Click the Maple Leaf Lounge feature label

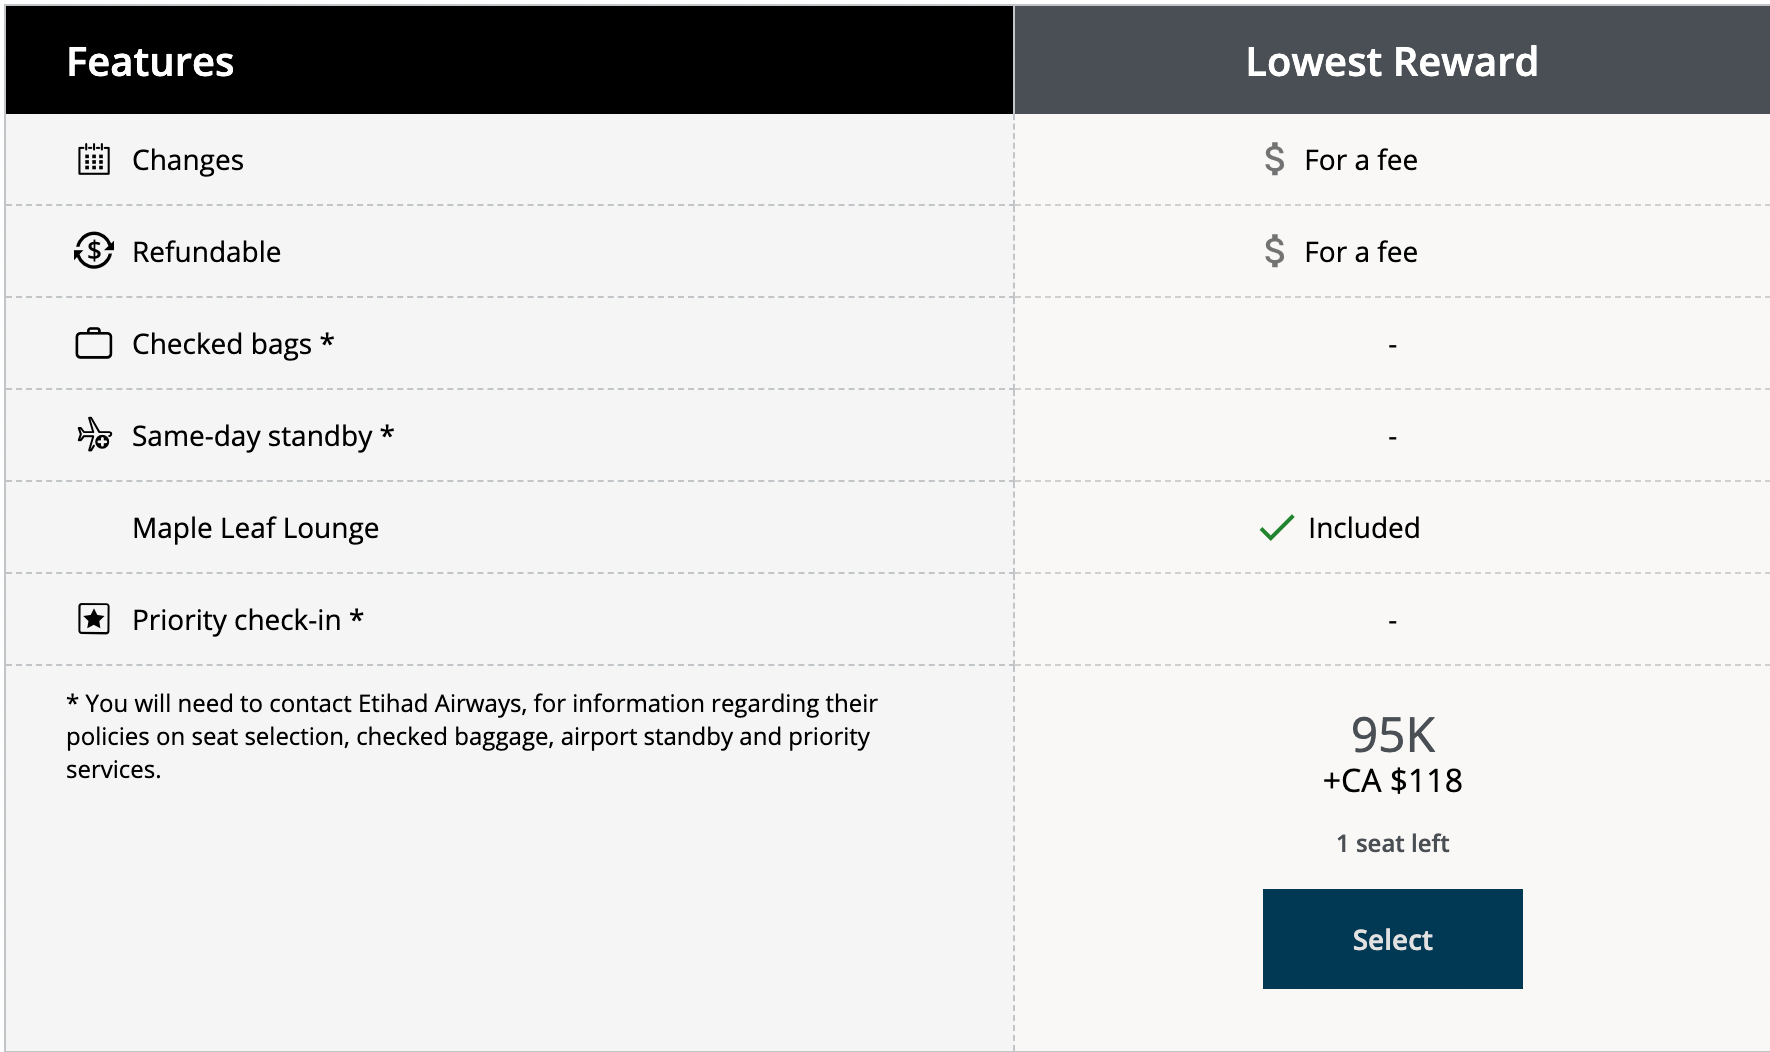[255, 528]
